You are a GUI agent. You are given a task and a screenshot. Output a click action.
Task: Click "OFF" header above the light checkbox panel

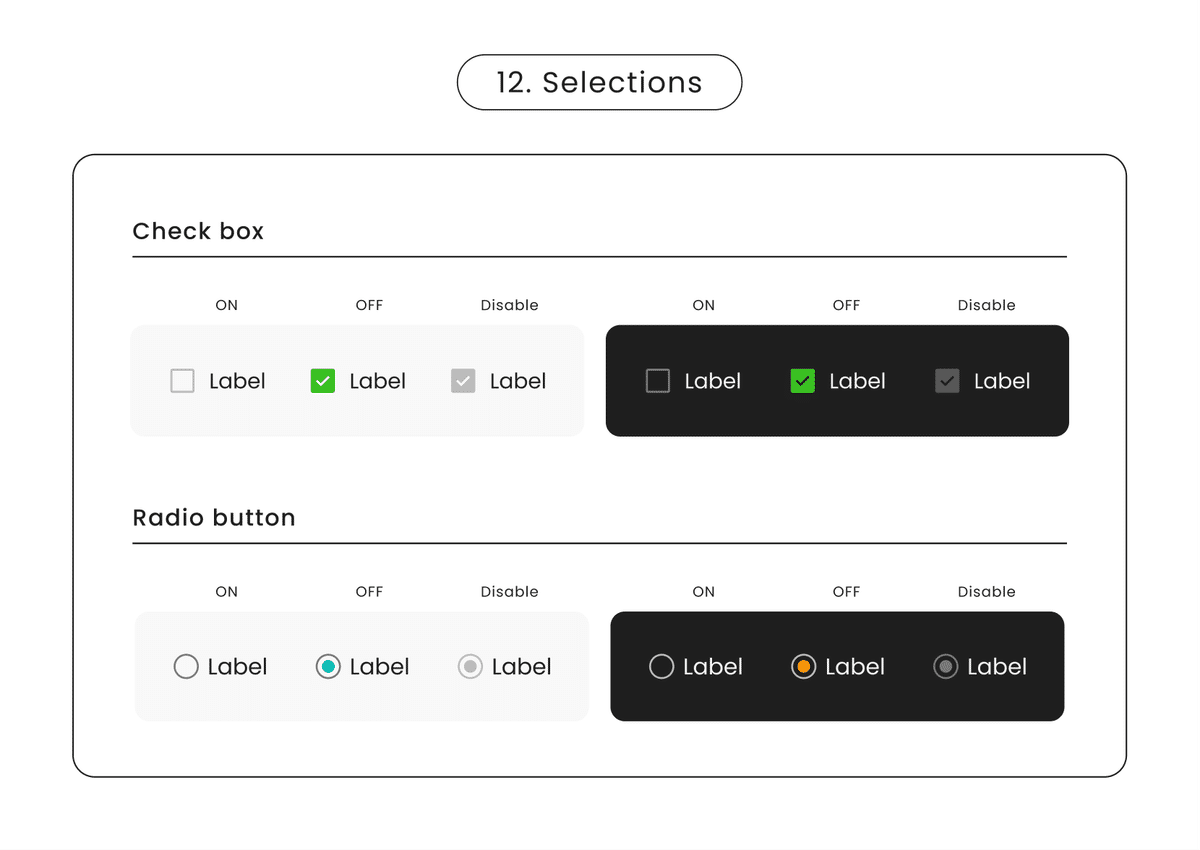369,305
